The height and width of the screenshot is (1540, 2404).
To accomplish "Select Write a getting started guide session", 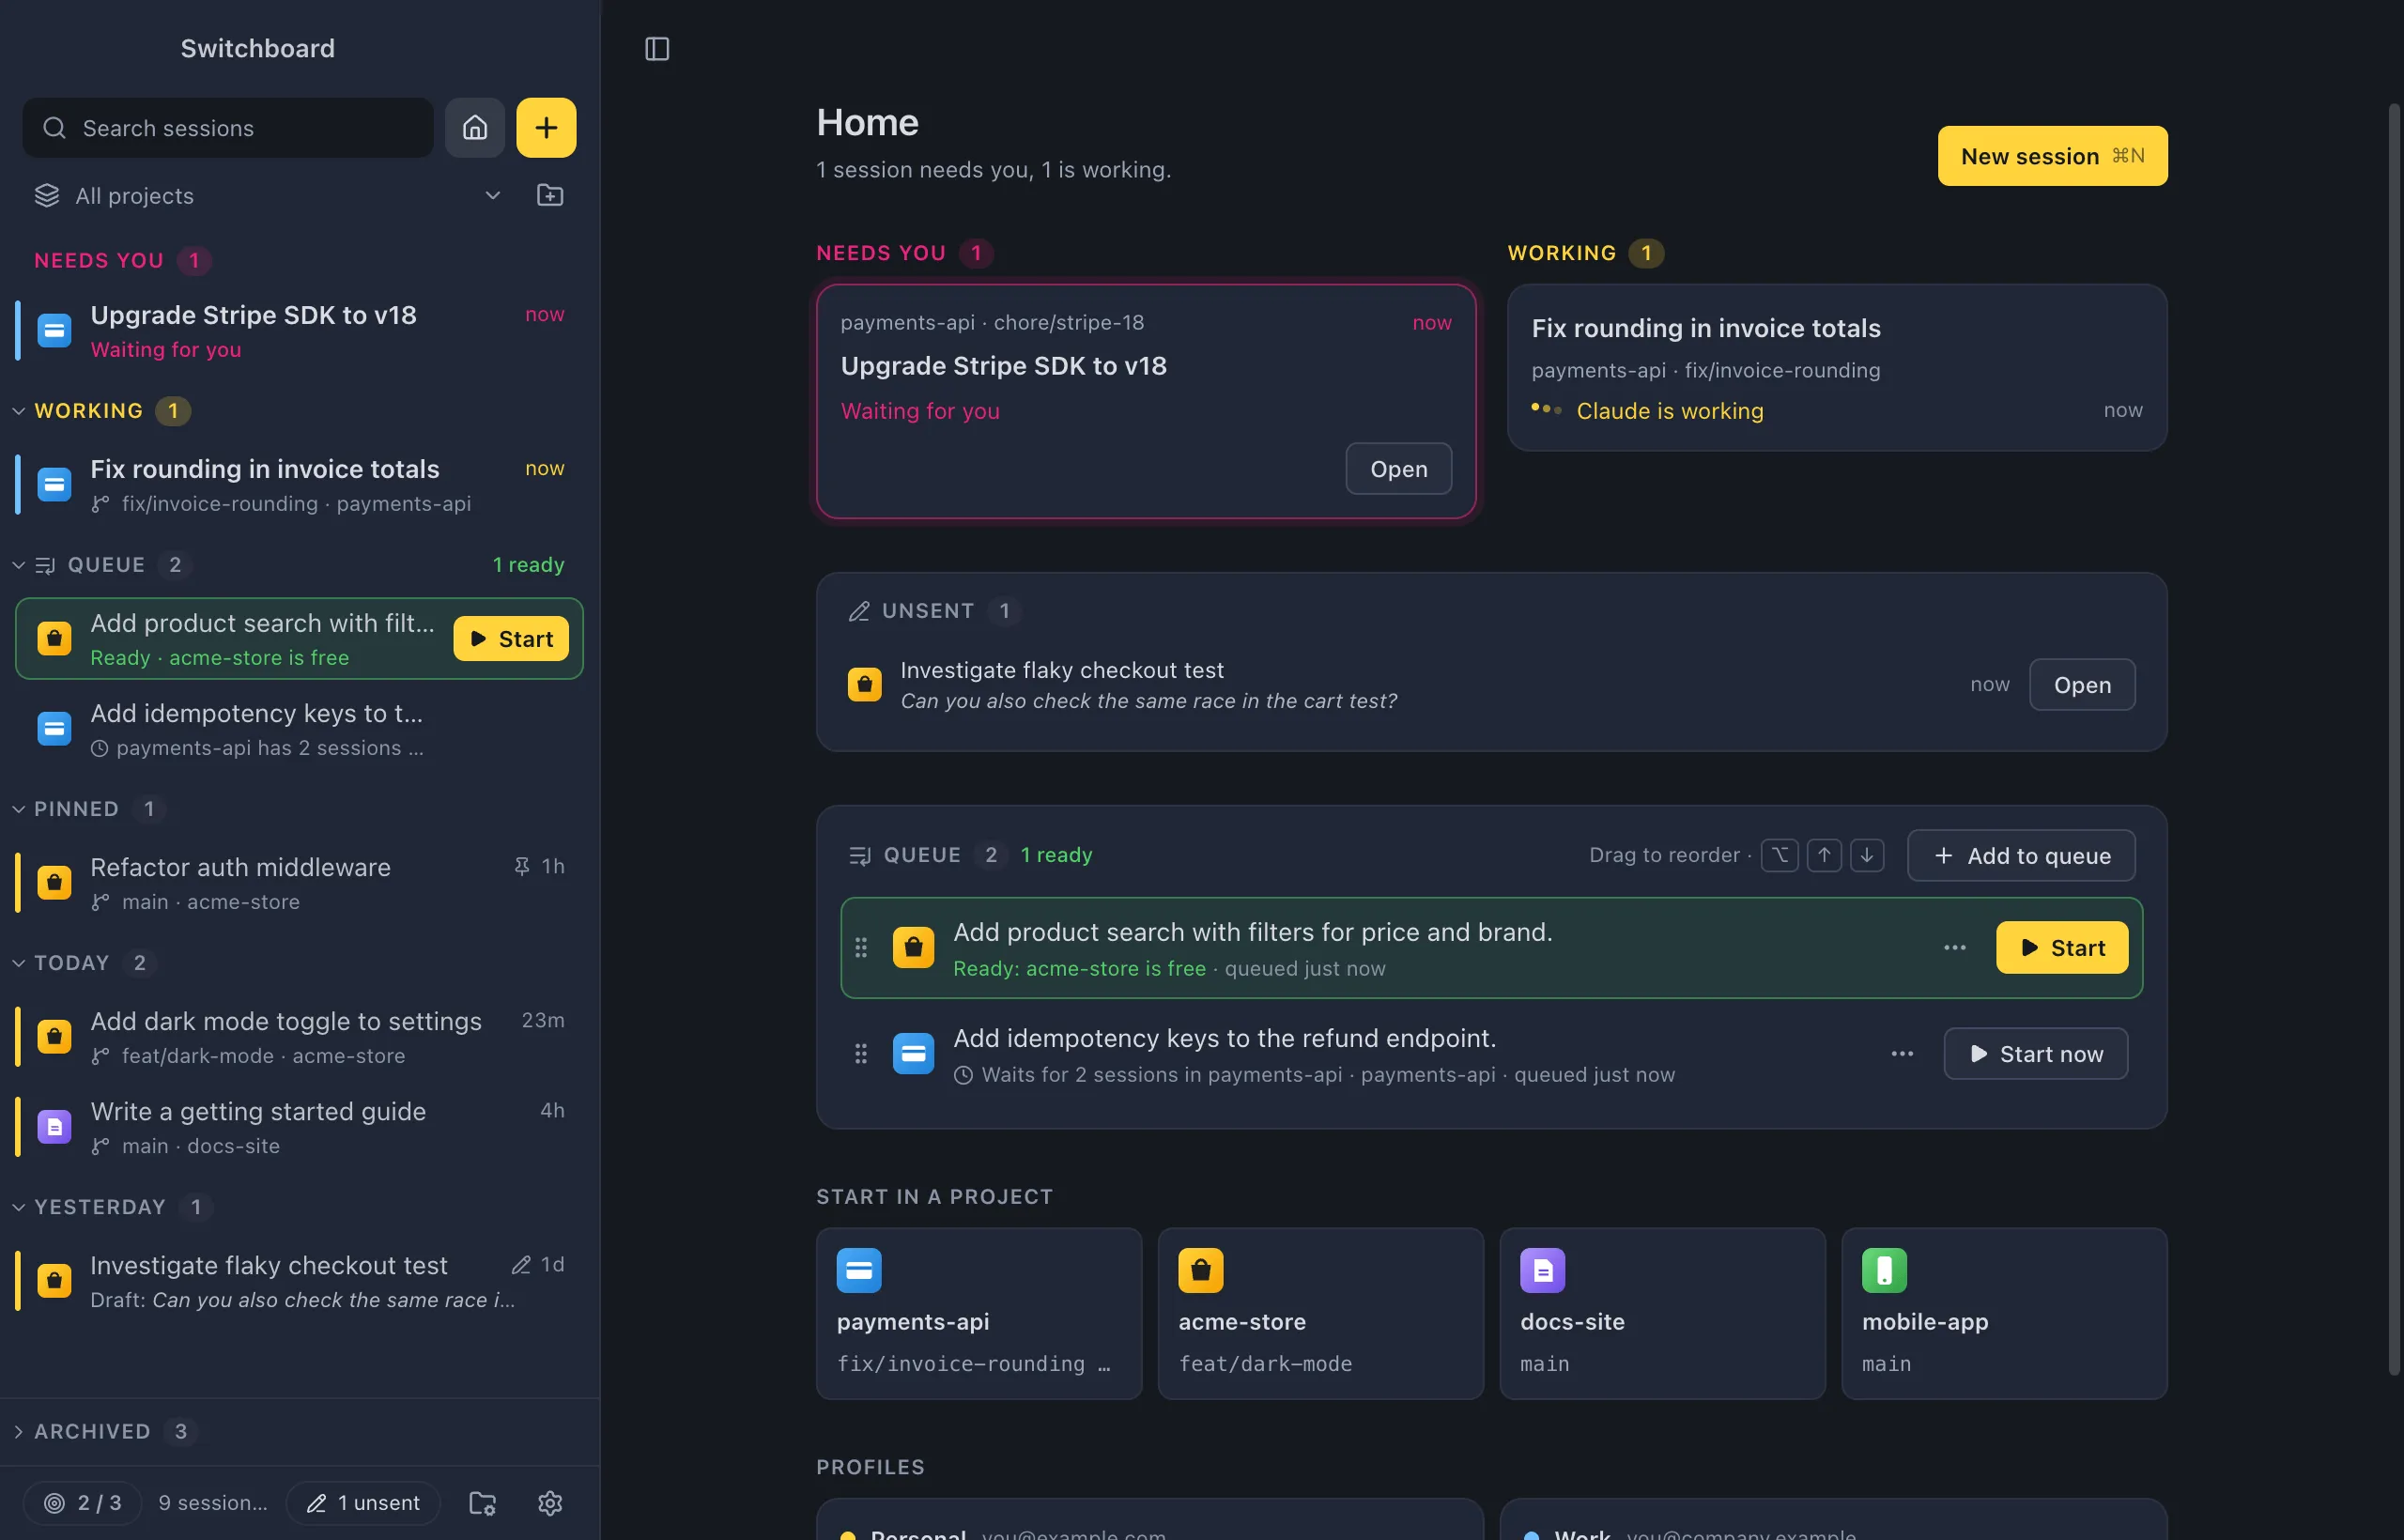I will coord(299,1127).
